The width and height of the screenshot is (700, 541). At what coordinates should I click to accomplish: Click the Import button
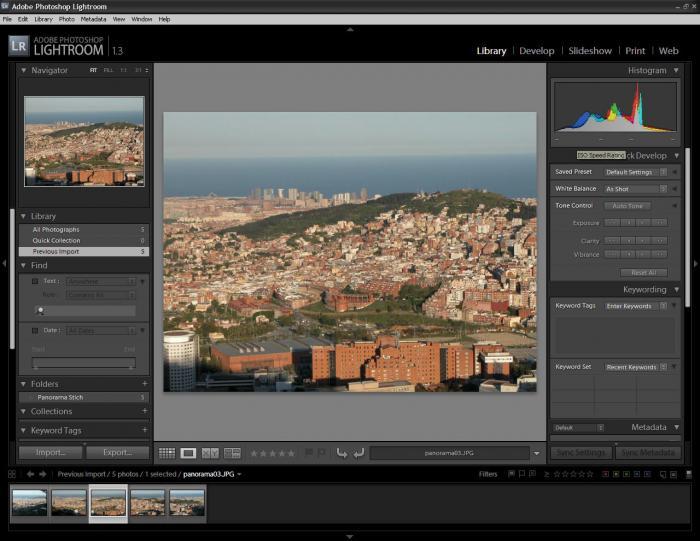50,452
